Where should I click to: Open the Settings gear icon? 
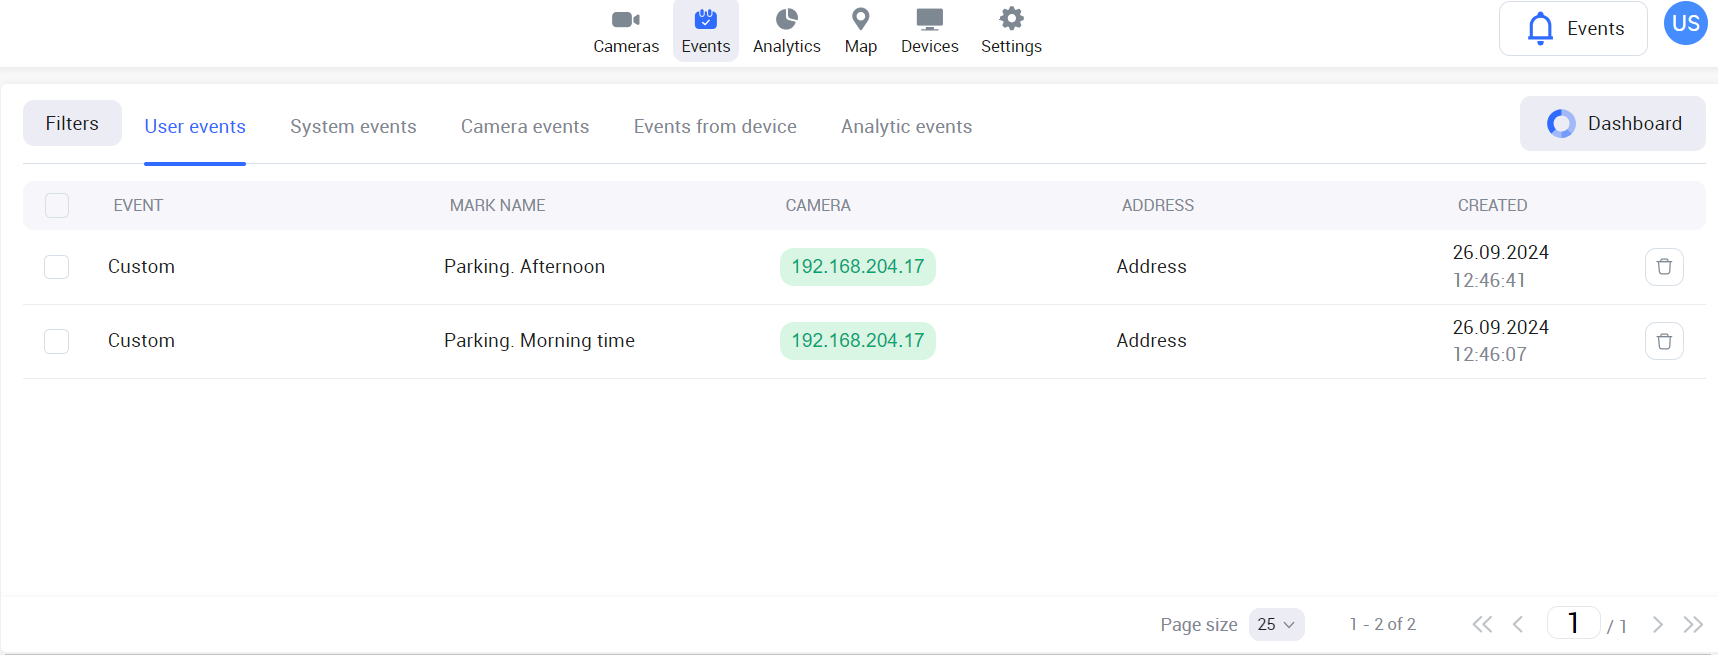[1011, 20]
